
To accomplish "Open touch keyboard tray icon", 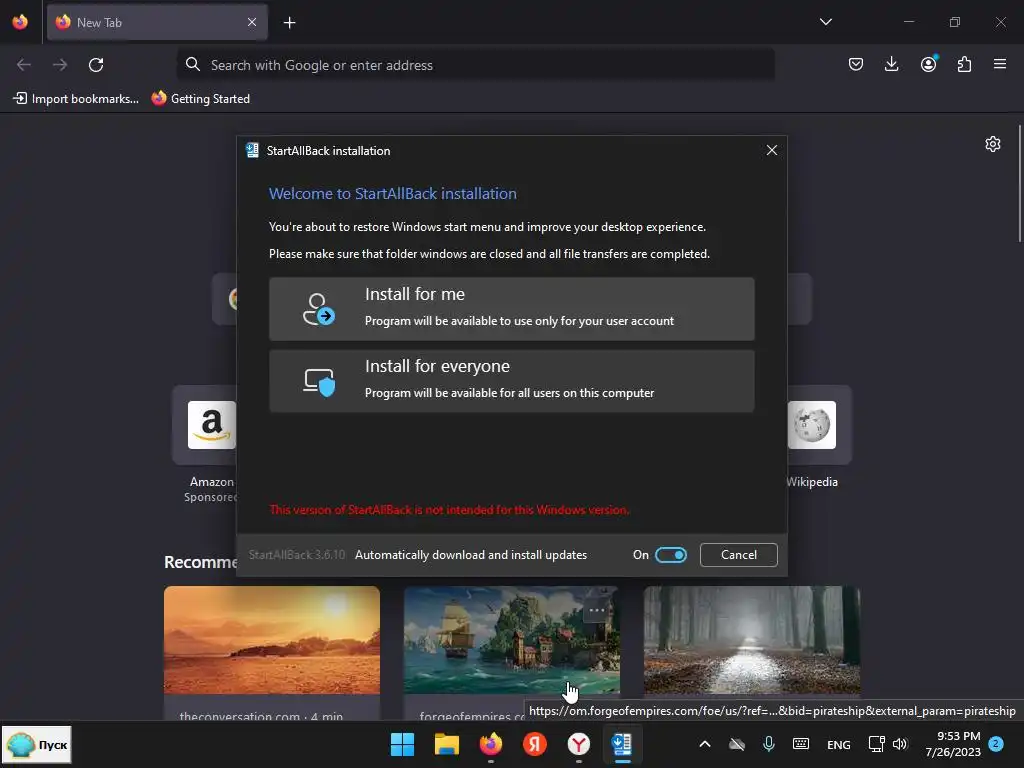I will pos(801,744).
